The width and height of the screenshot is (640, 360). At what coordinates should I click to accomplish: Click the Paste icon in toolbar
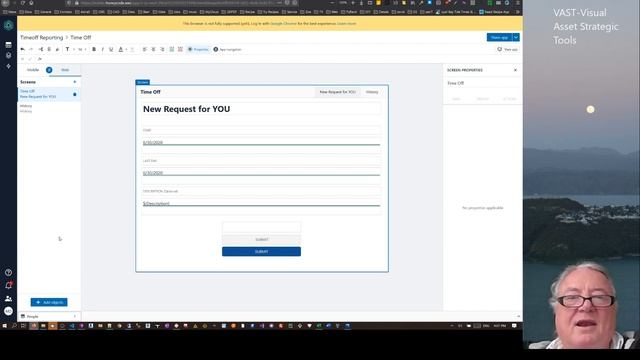click(57, 49)
